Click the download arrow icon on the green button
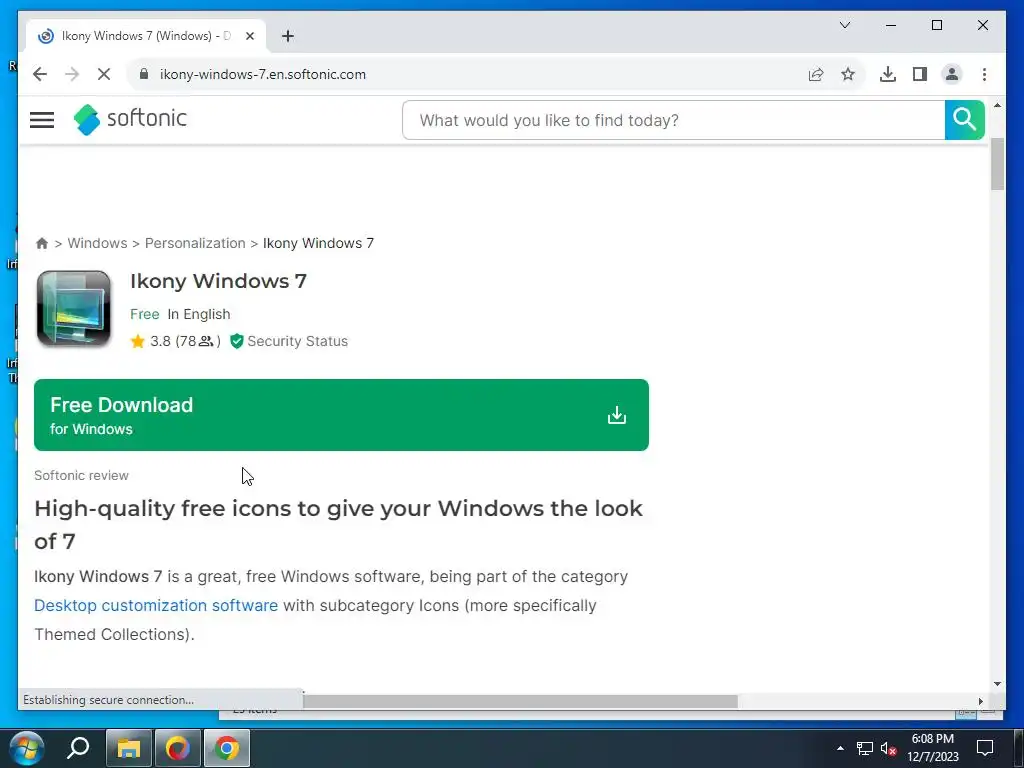This screenshot has height=768, width=1024. (x=616, y=415)
